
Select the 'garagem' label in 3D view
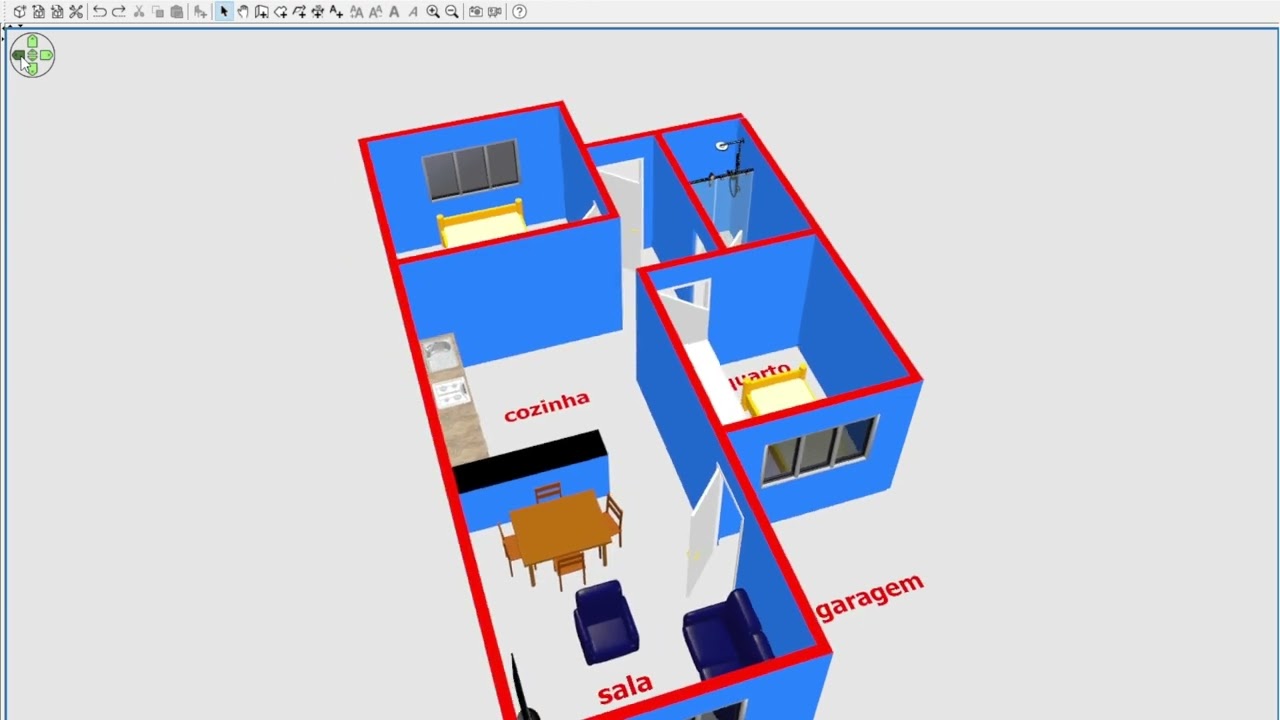(x=869, y=596)
